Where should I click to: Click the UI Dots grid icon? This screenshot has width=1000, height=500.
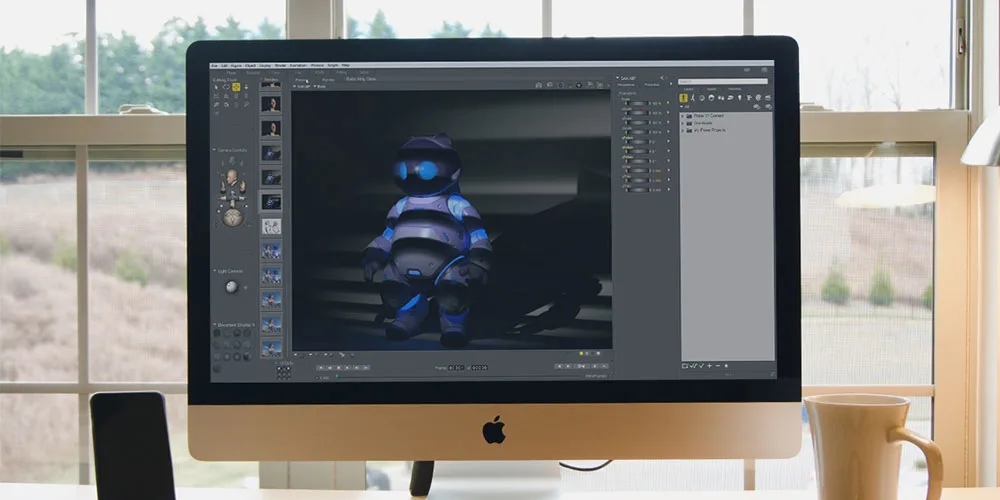pyautogui.click(x=283, y=371)
